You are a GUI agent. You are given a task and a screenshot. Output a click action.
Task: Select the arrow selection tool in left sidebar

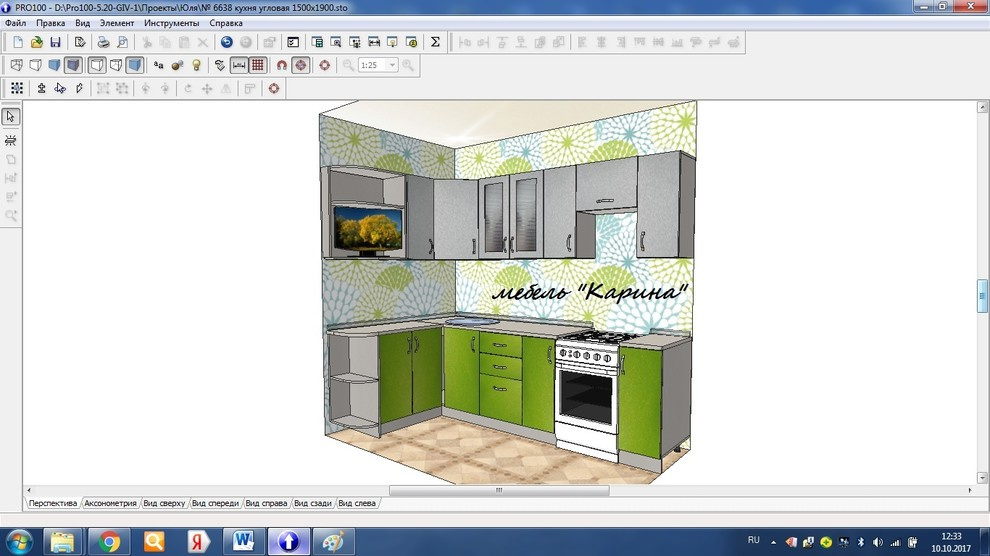[x=11, y=117]
